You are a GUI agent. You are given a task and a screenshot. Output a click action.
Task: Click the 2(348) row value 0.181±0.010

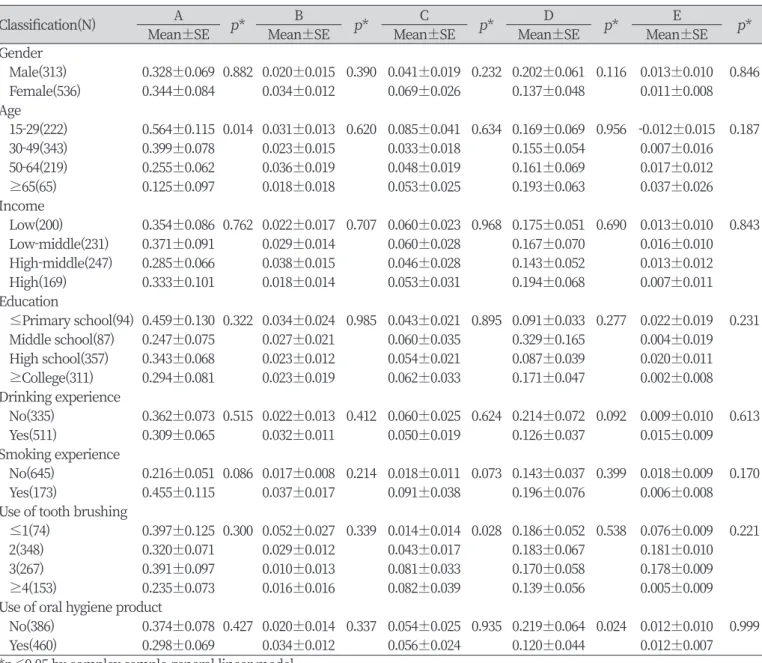tap(676, 550)
